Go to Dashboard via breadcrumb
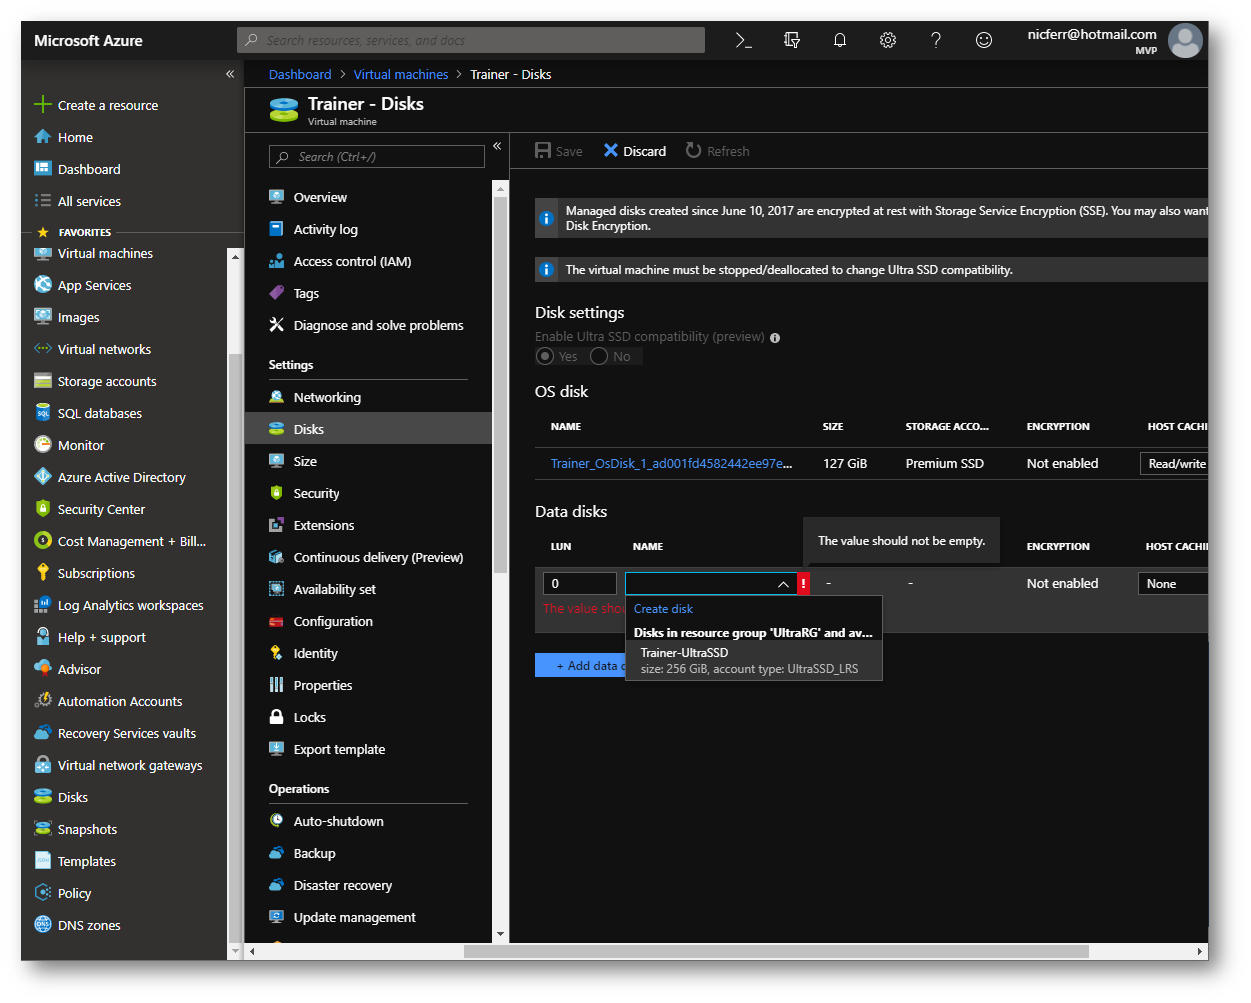The width and height of the screenshot is (1251, 1003). pos(300,75)
